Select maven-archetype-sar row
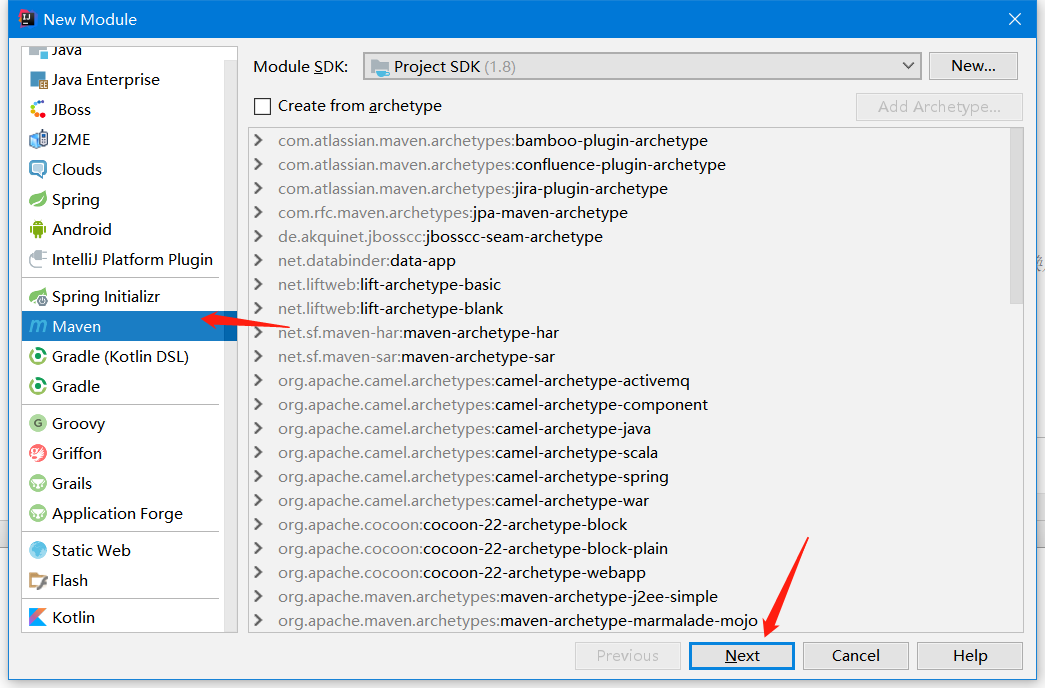1045x688 pixels. [629, 357]
